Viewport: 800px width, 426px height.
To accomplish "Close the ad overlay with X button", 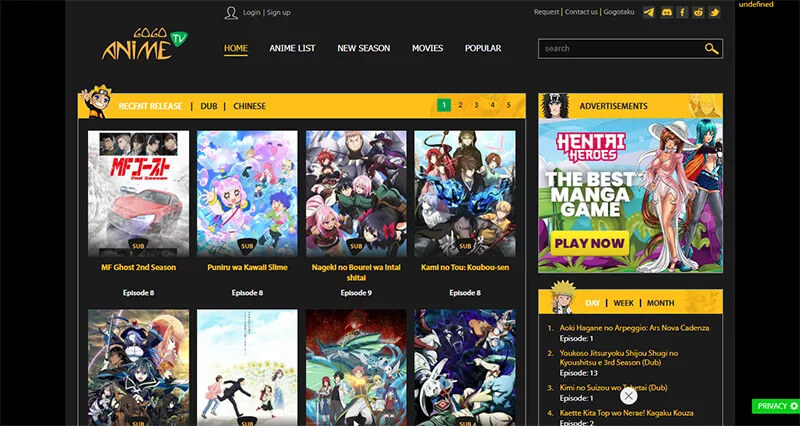I will click(x=629, y=396).
